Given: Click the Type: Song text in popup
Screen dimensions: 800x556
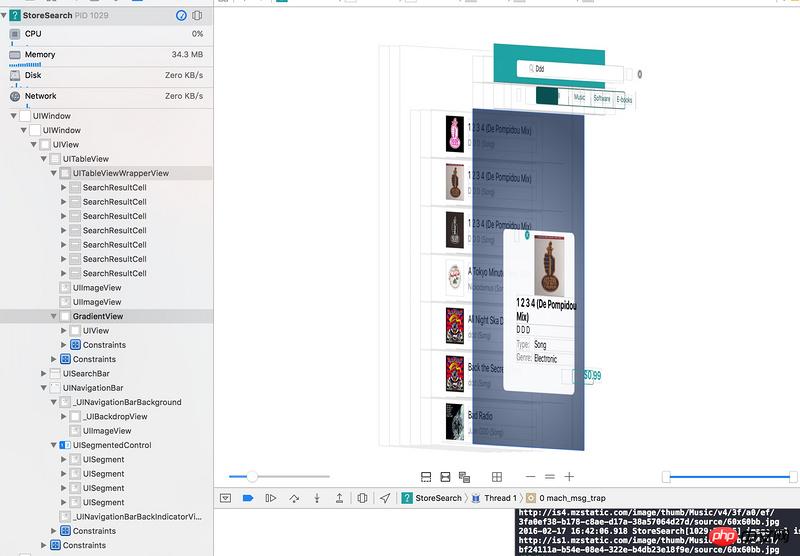Looking at the screenshot, I should point(531,344).
